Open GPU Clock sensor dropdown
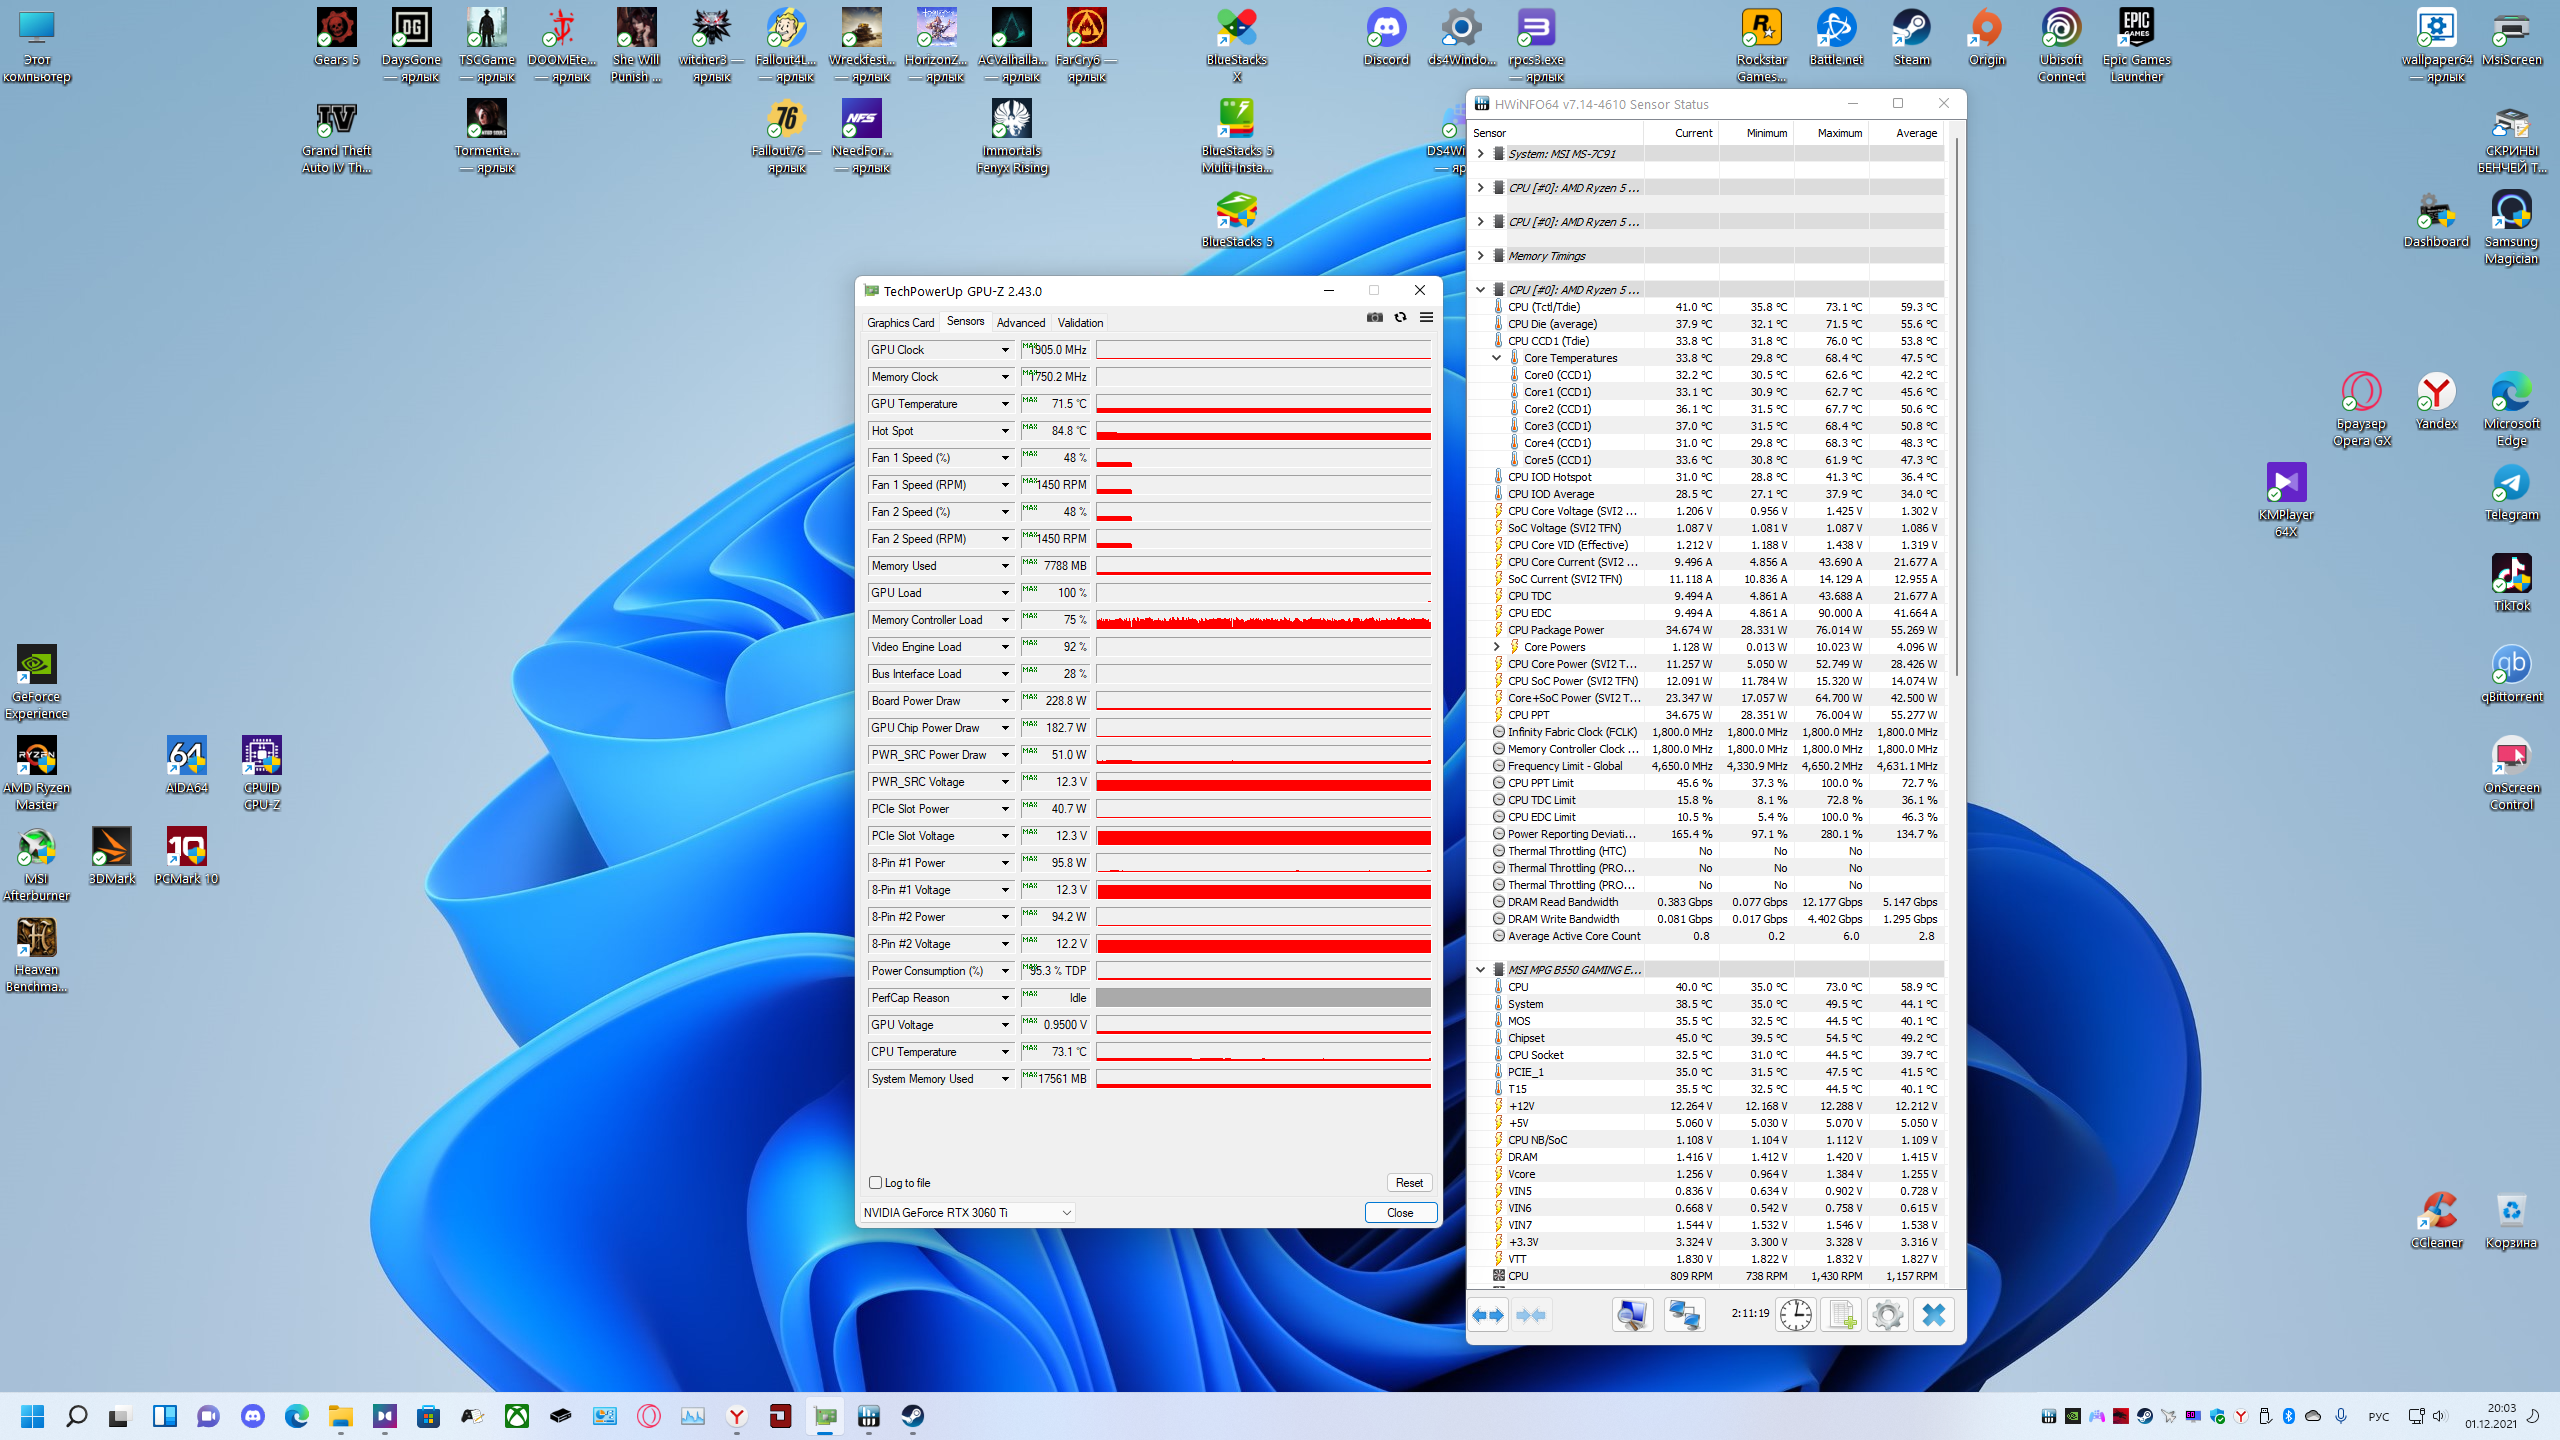The height and width of the screenshot is (1440, 2560). click(1005, 350)
